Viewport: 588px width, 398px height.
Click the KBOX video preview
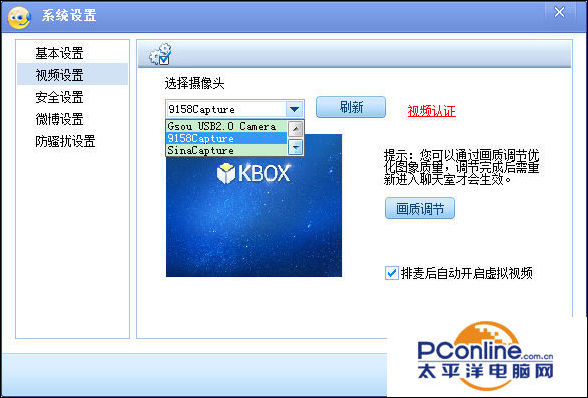point(254,206)
